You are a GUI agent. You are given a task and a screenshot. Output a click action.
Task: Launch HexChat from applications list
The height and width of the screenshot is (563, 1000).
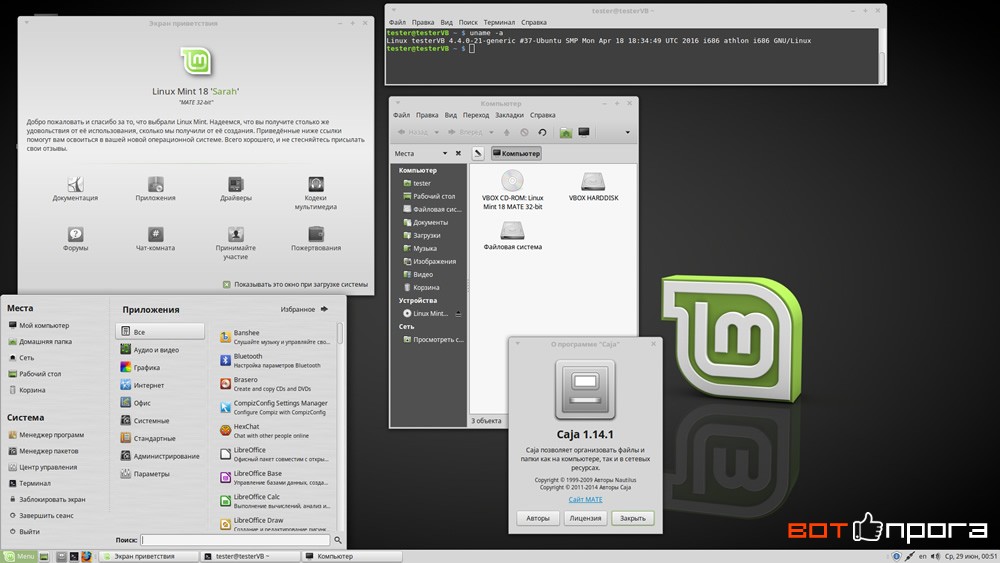point(276,431)
